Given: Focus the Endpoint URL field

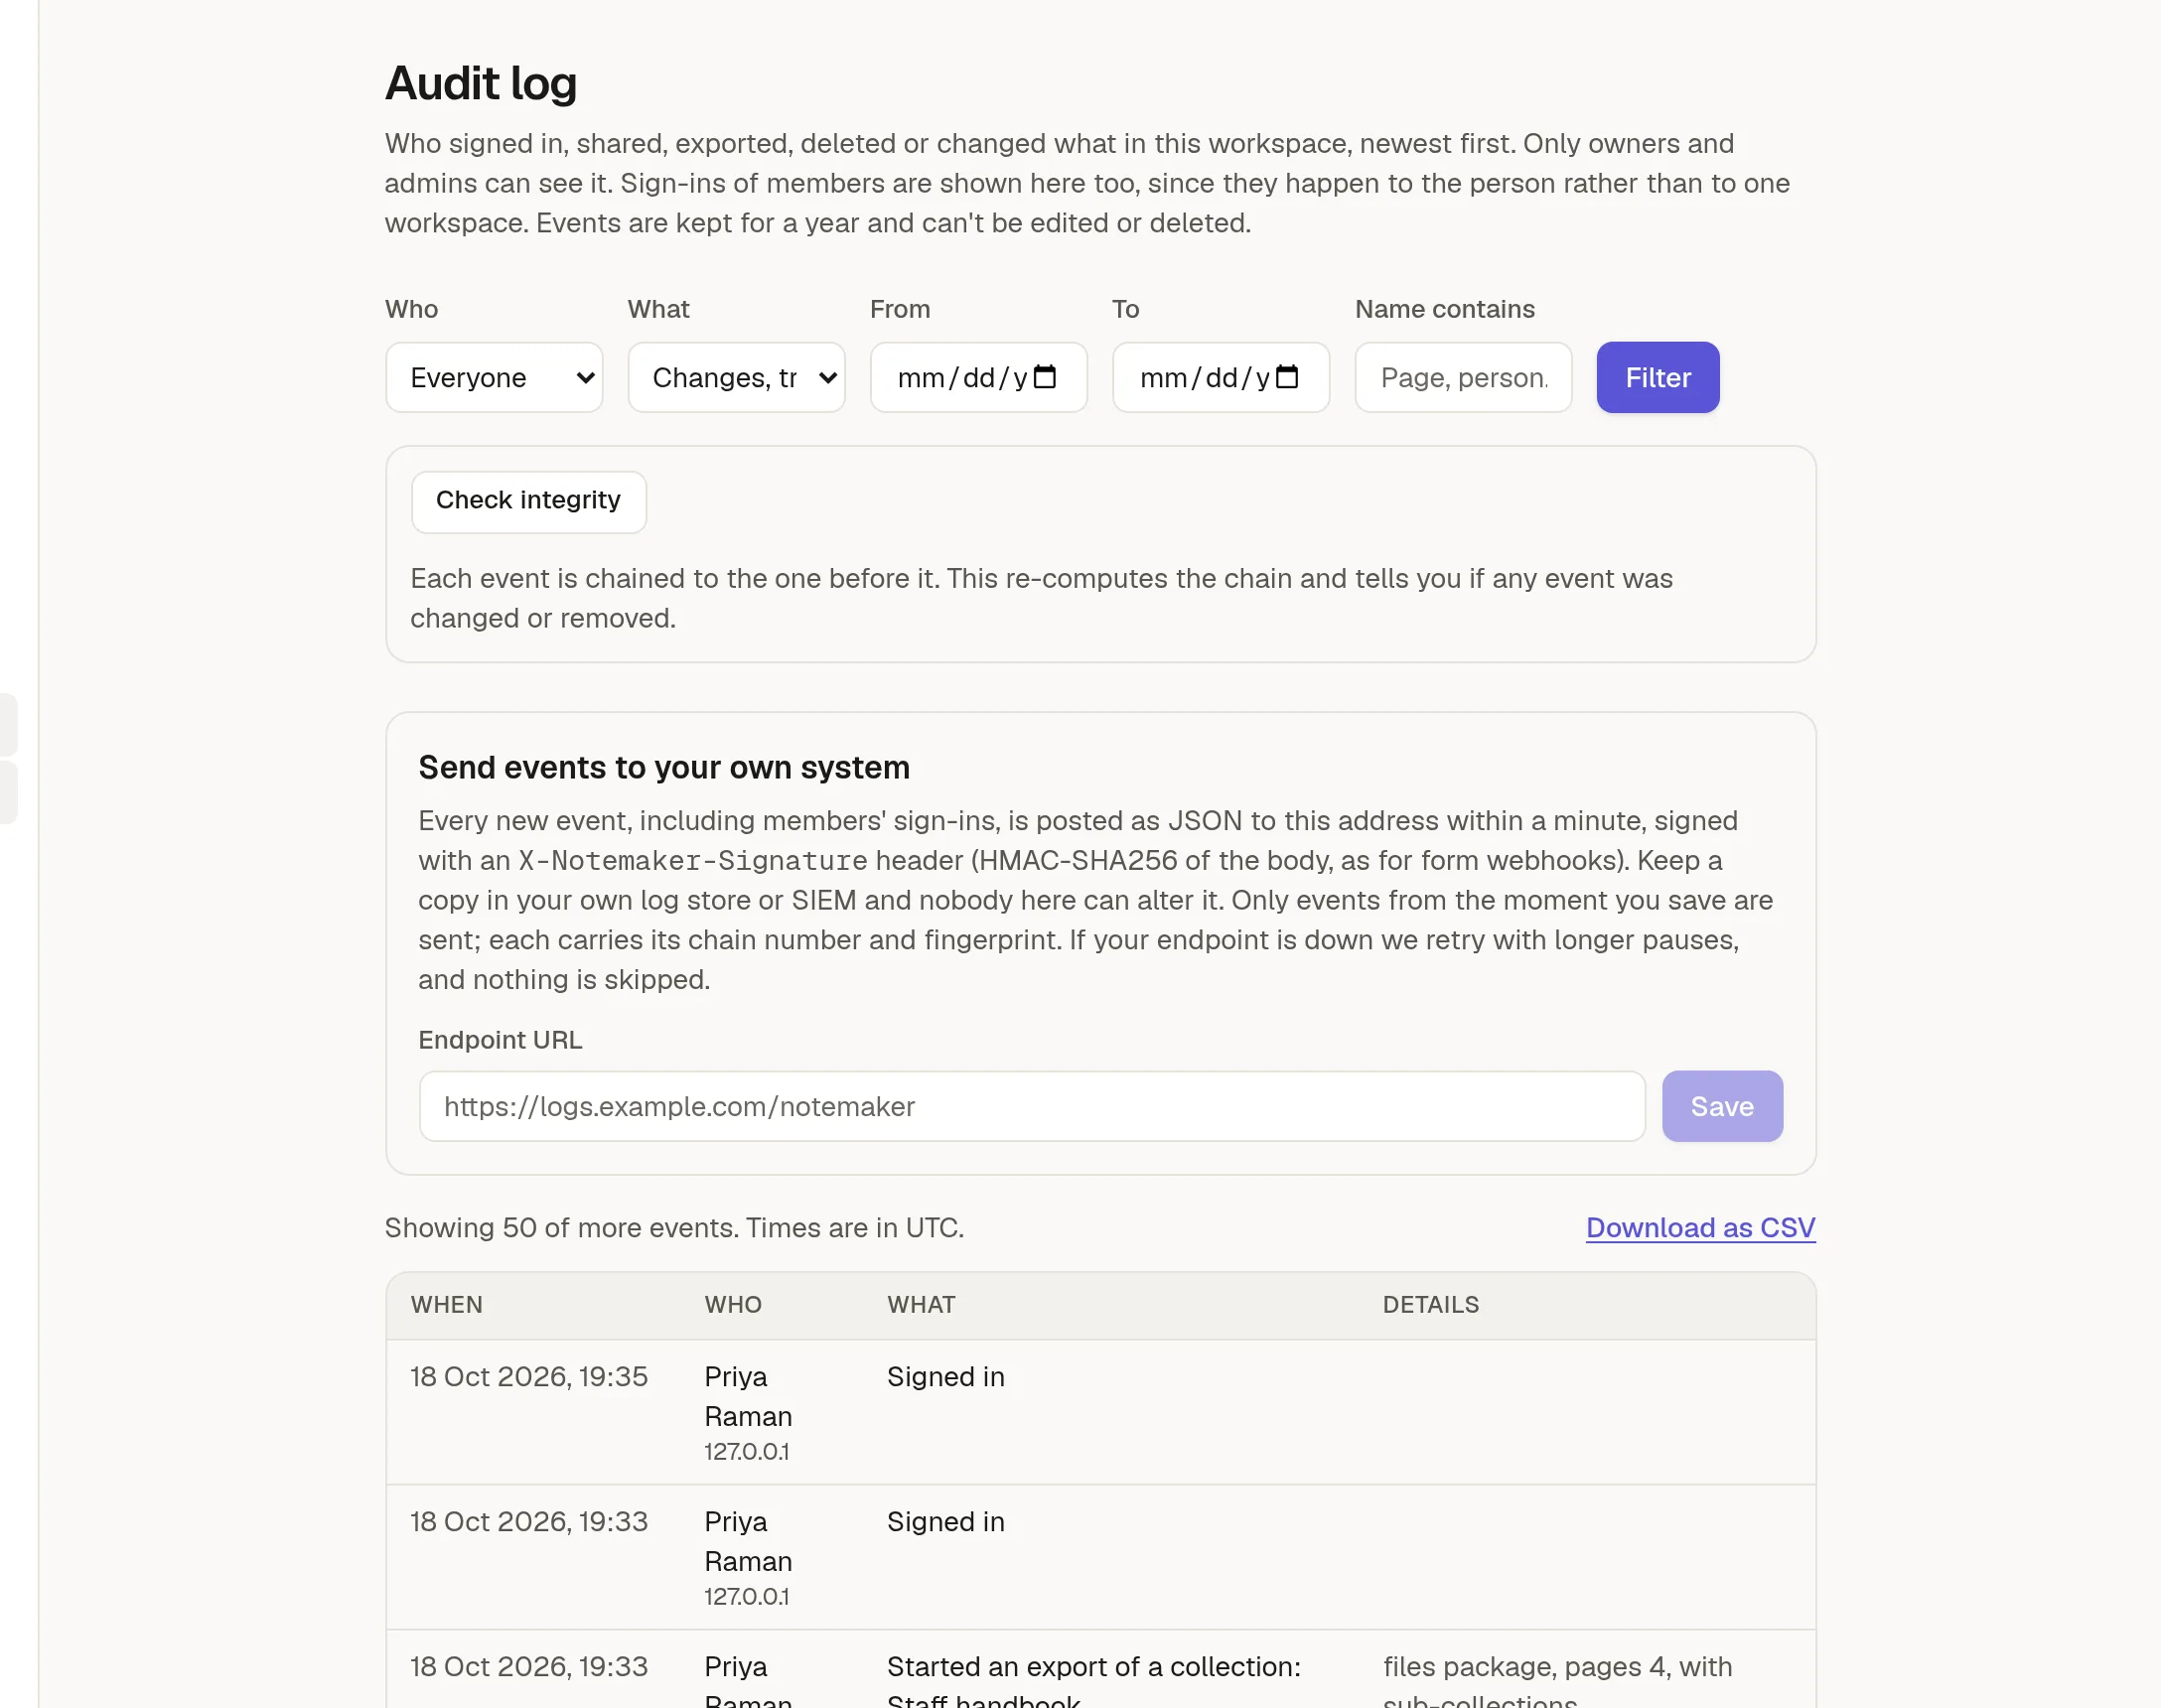Looking at the screenshot, I should click(1031, 1106).
